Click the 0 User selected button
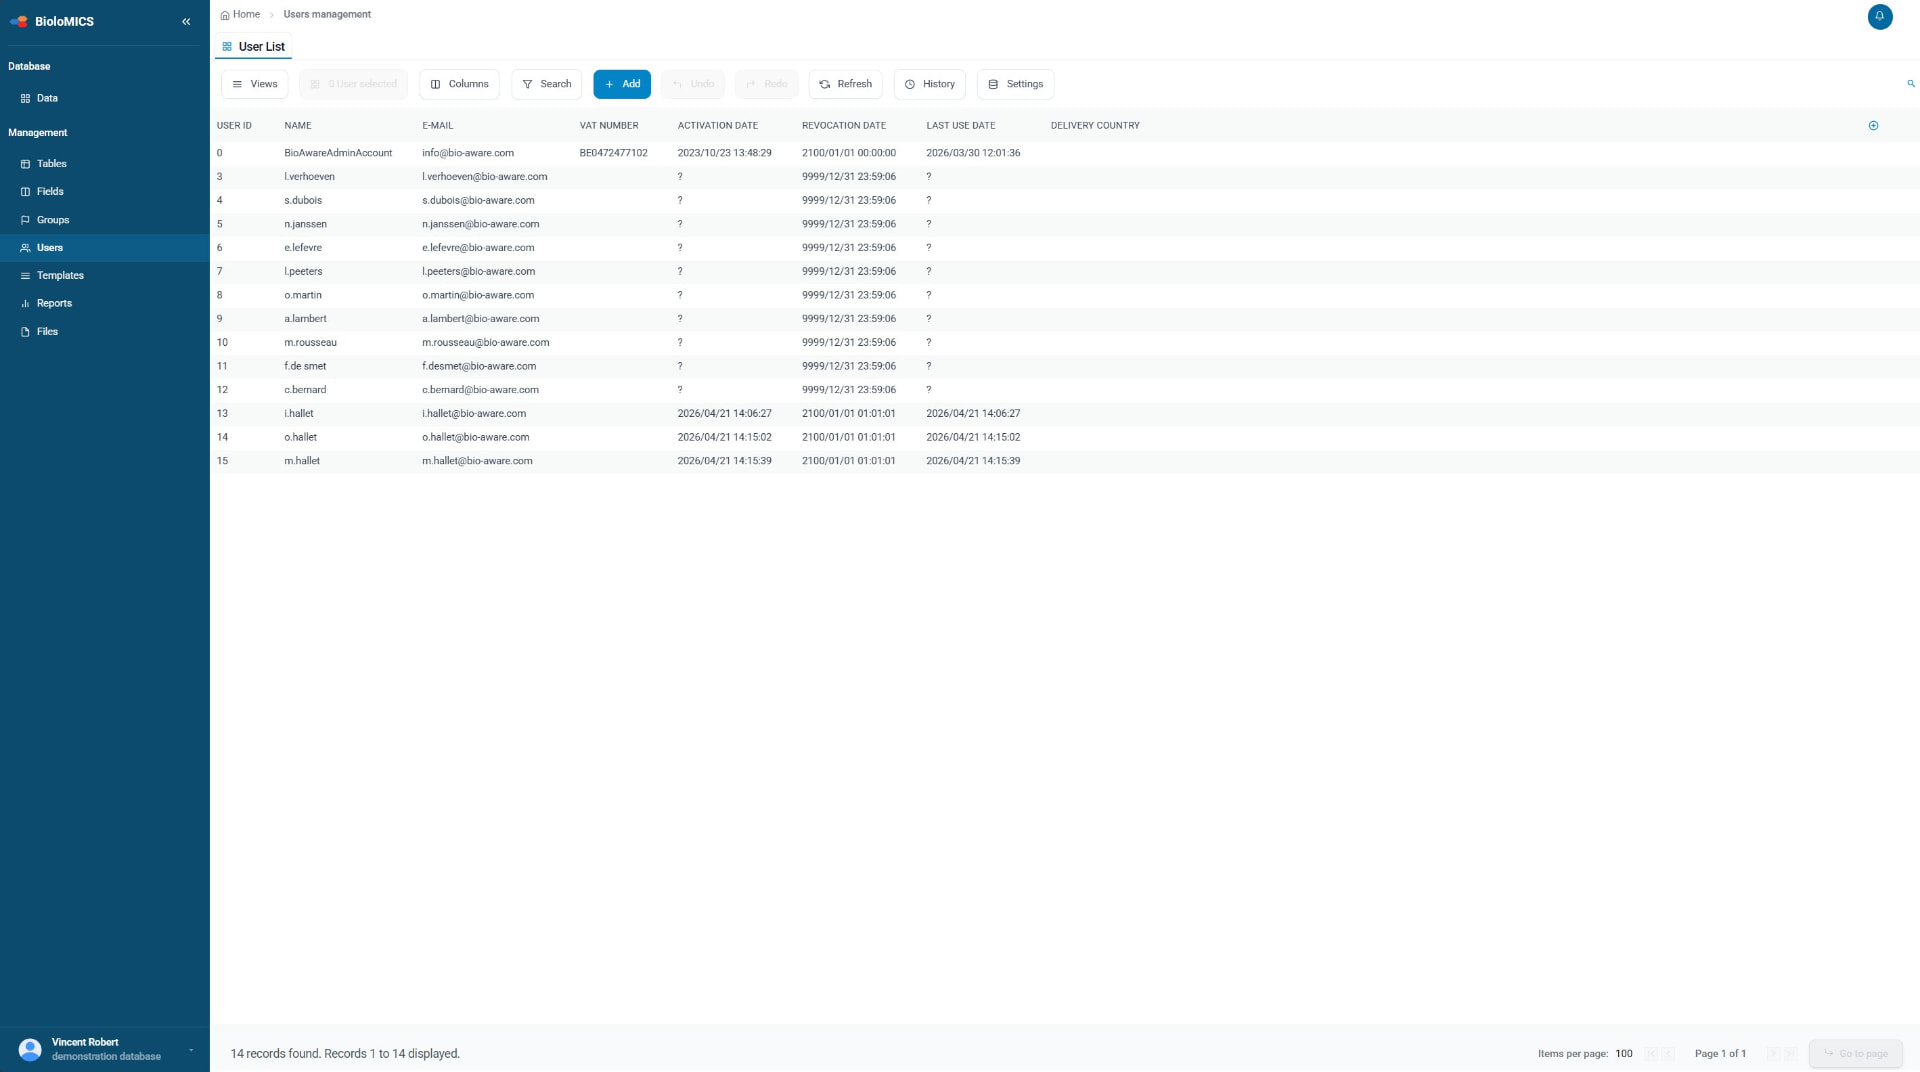Screen dimensions: 1920x1072 coord(353,84)
